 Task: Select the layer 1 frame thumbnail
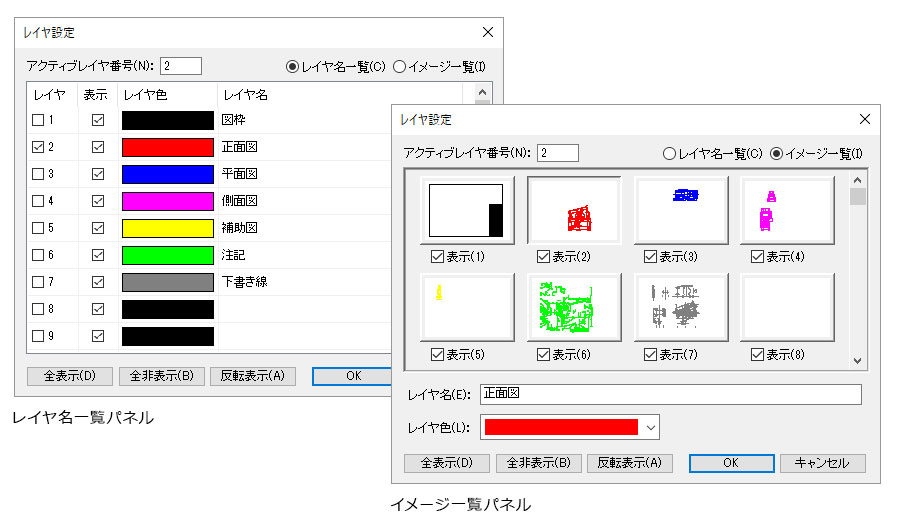click(x=467, y=211)
